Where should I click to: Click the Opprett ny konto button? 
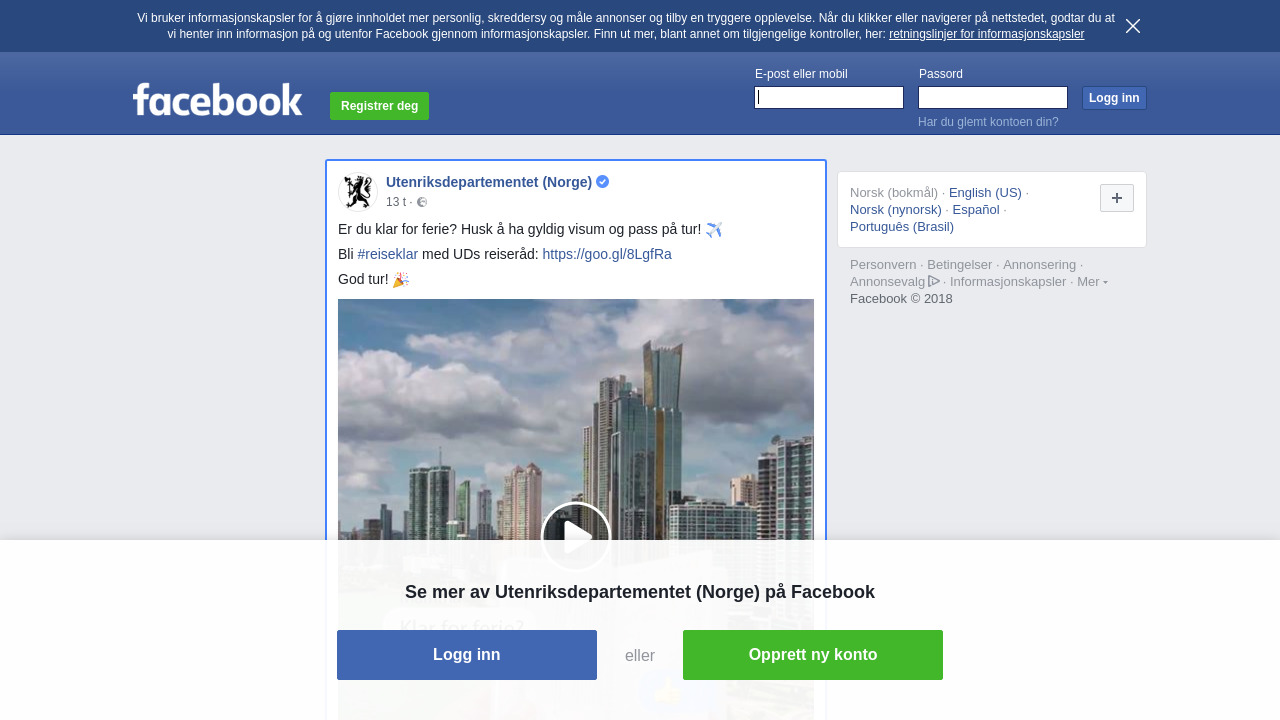(813, 655)
